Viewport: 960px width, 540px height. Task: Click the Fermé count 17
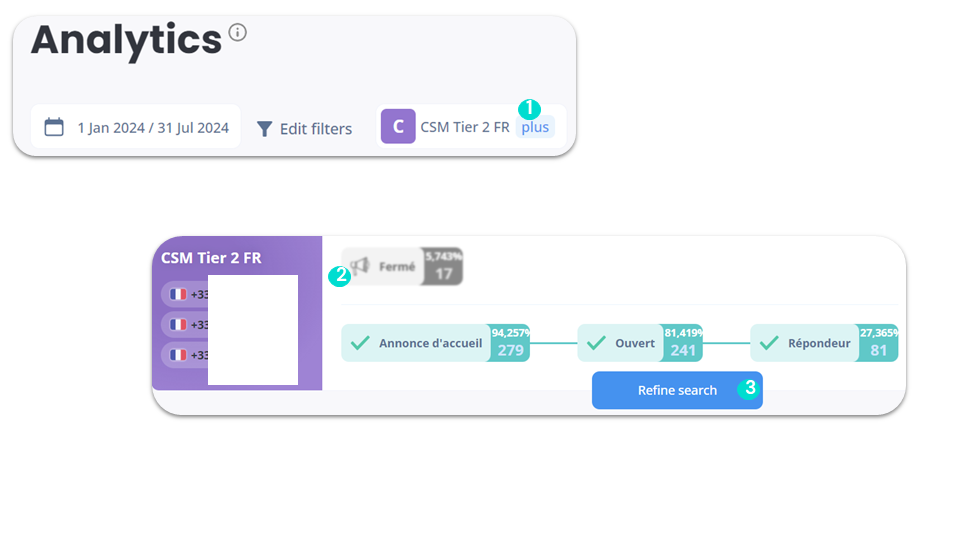click(x=444, y=274)
